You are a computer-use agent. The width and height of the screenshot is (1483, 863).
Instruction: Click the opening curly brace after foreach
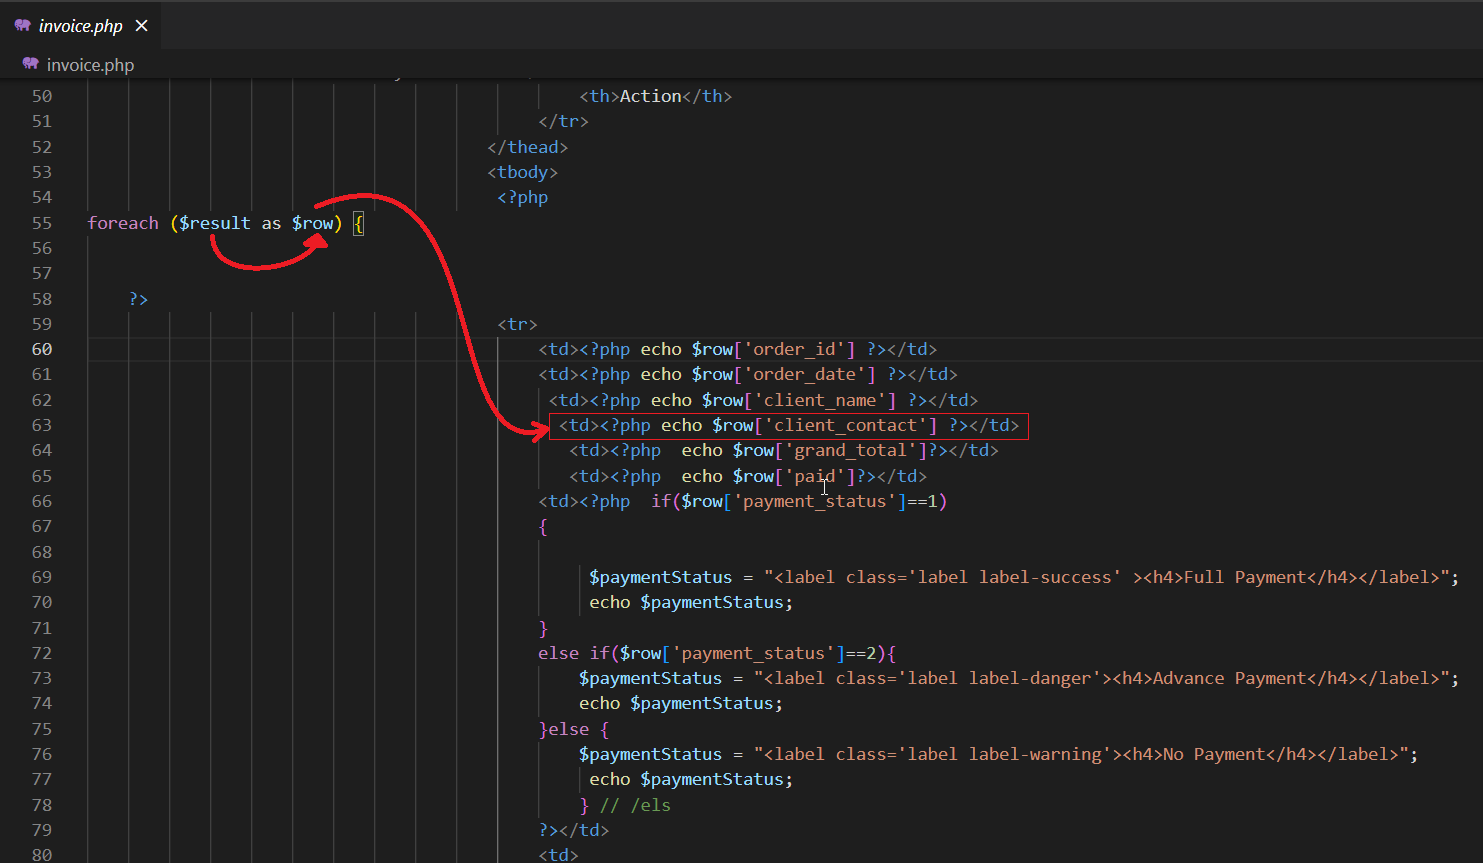[x=359, y=223]
